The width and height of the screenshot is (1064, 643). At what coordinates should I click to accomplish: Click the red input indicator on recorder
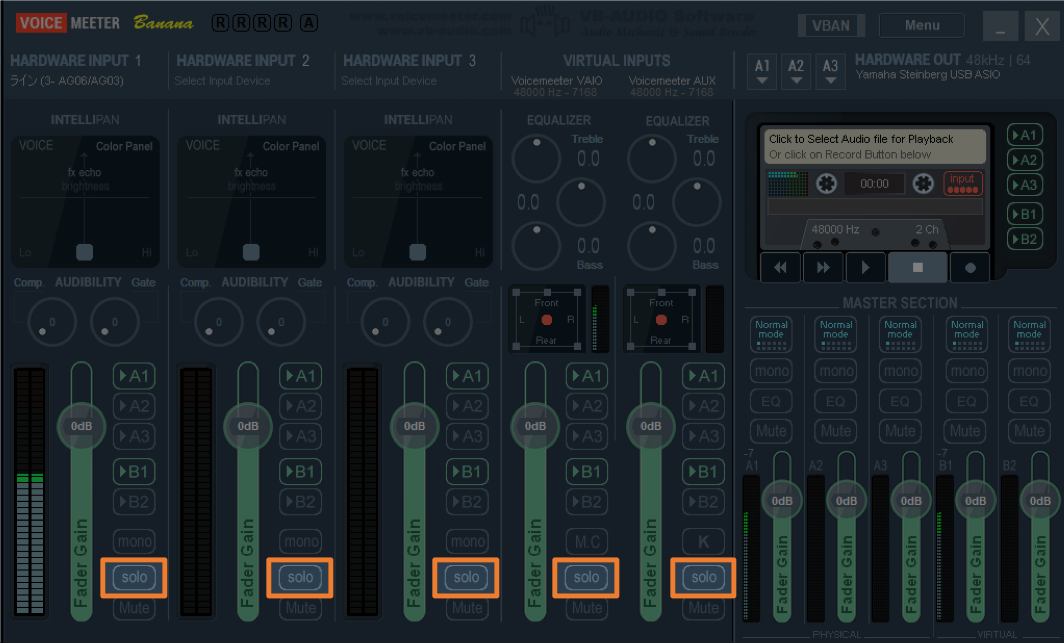tap(962, 183)
